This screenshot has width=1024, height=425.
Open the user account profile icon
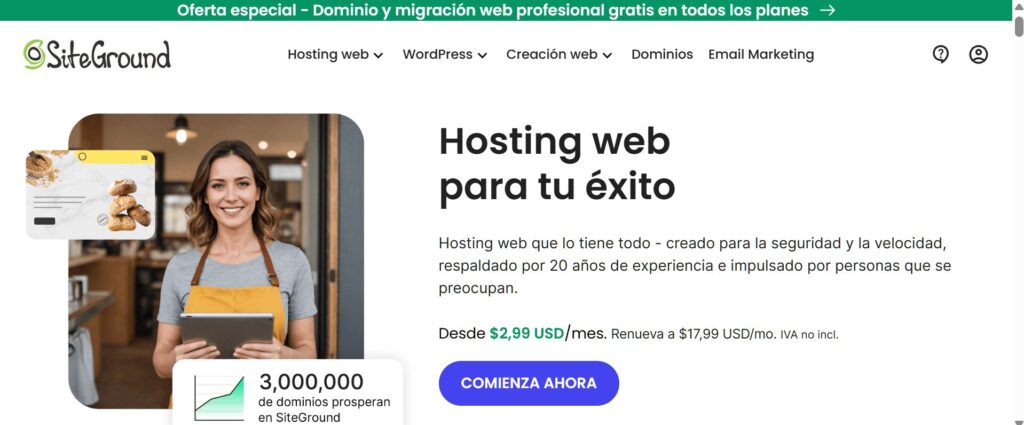point(978,54)
